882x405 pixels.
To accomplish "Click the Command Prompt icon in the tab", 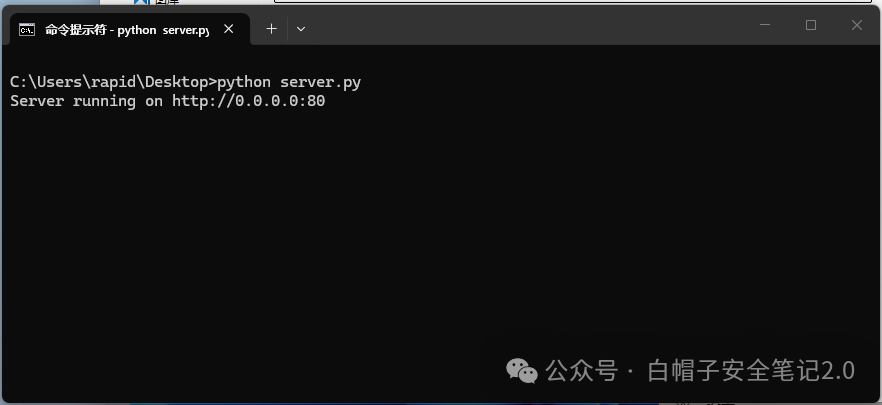I will 26,29.
